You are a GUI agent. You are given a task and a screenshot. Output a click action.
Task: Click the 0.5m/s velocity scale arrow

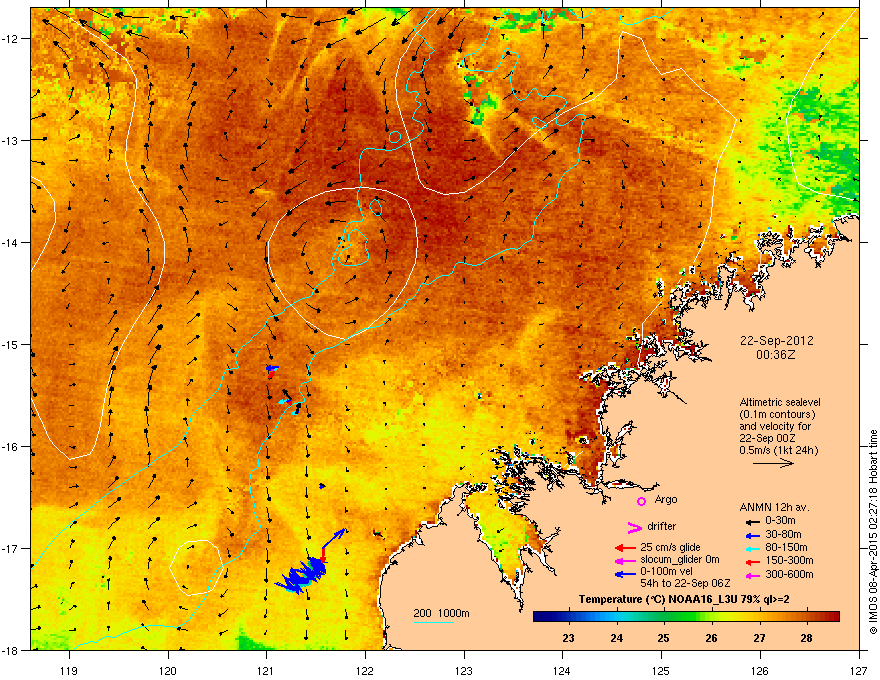coord(773,463)
